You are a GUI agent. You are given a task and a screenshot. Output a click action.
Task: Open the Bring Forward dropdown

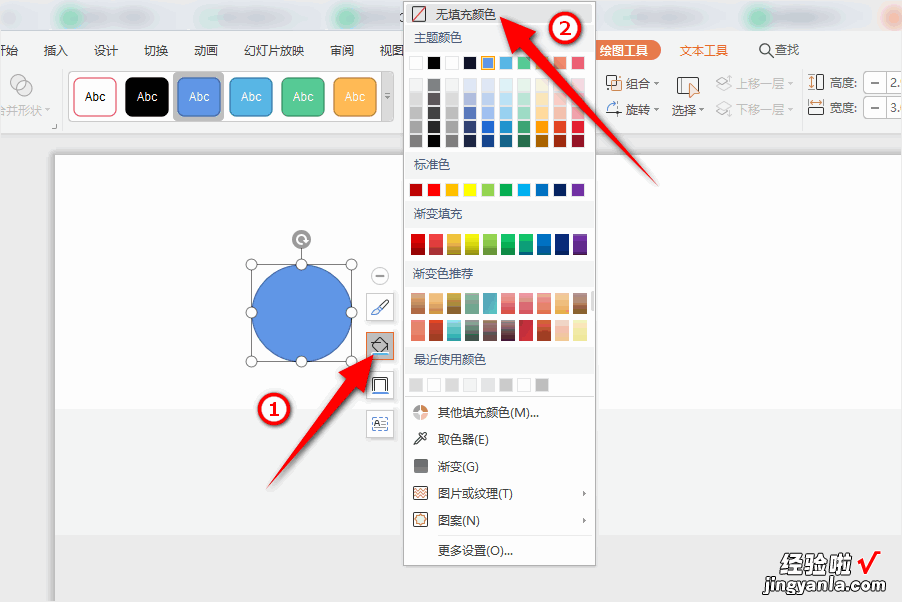coord(755,83)
